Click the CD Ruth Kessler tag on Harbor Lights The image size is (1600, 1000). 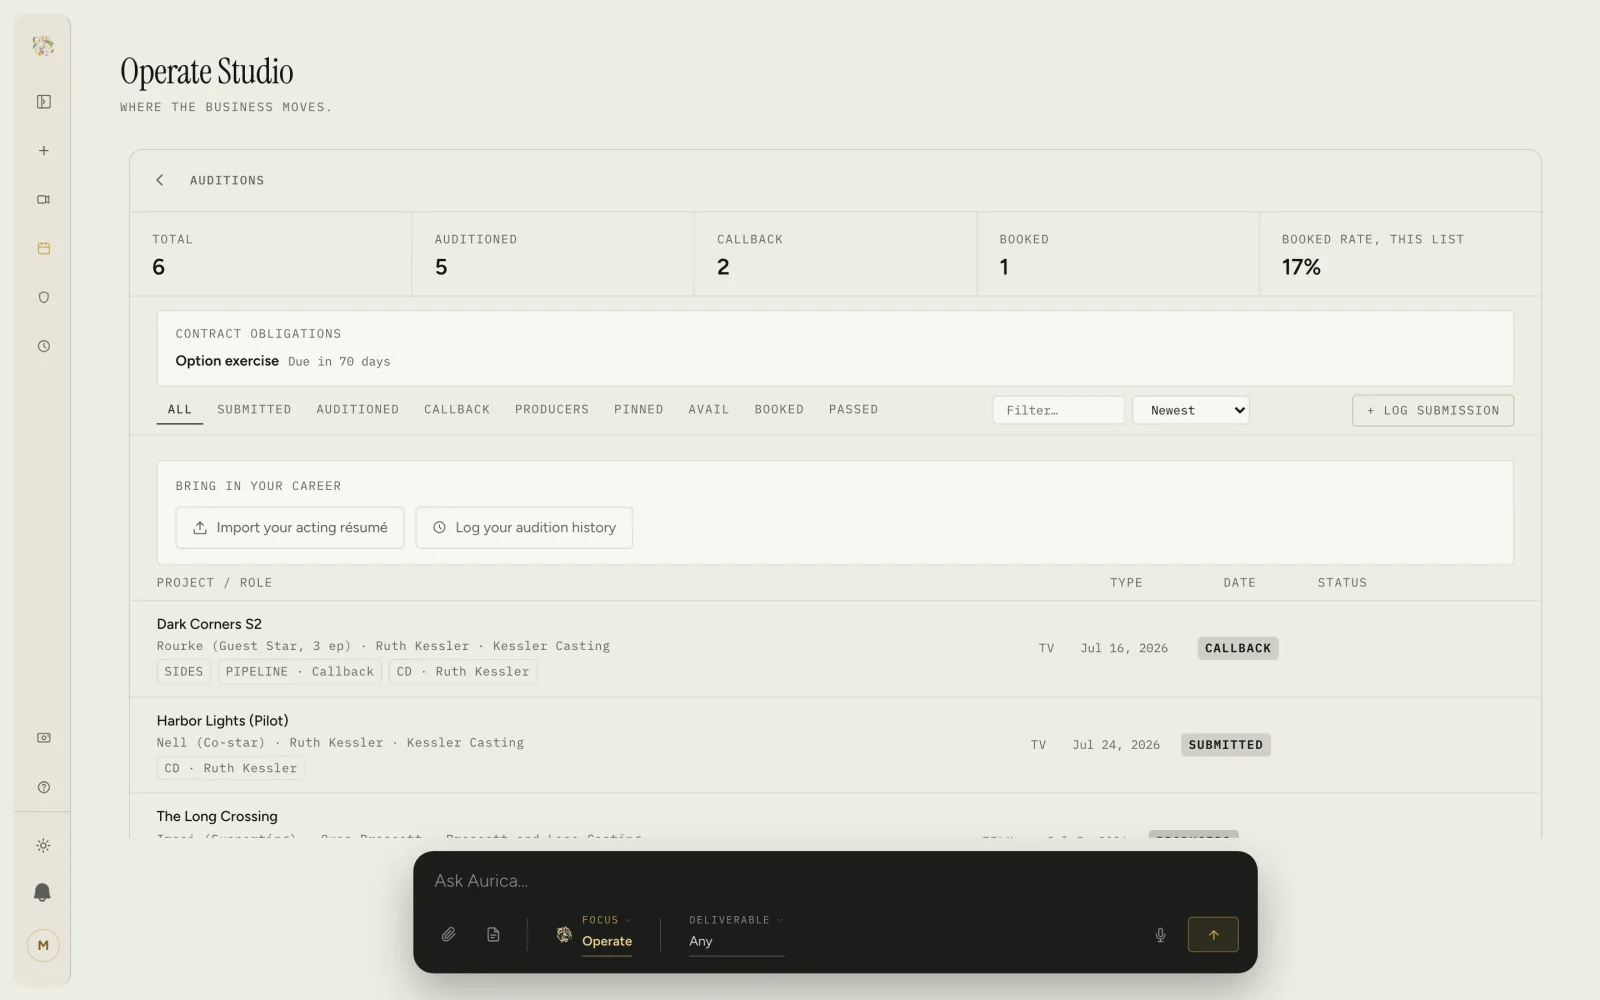[231, 768]
